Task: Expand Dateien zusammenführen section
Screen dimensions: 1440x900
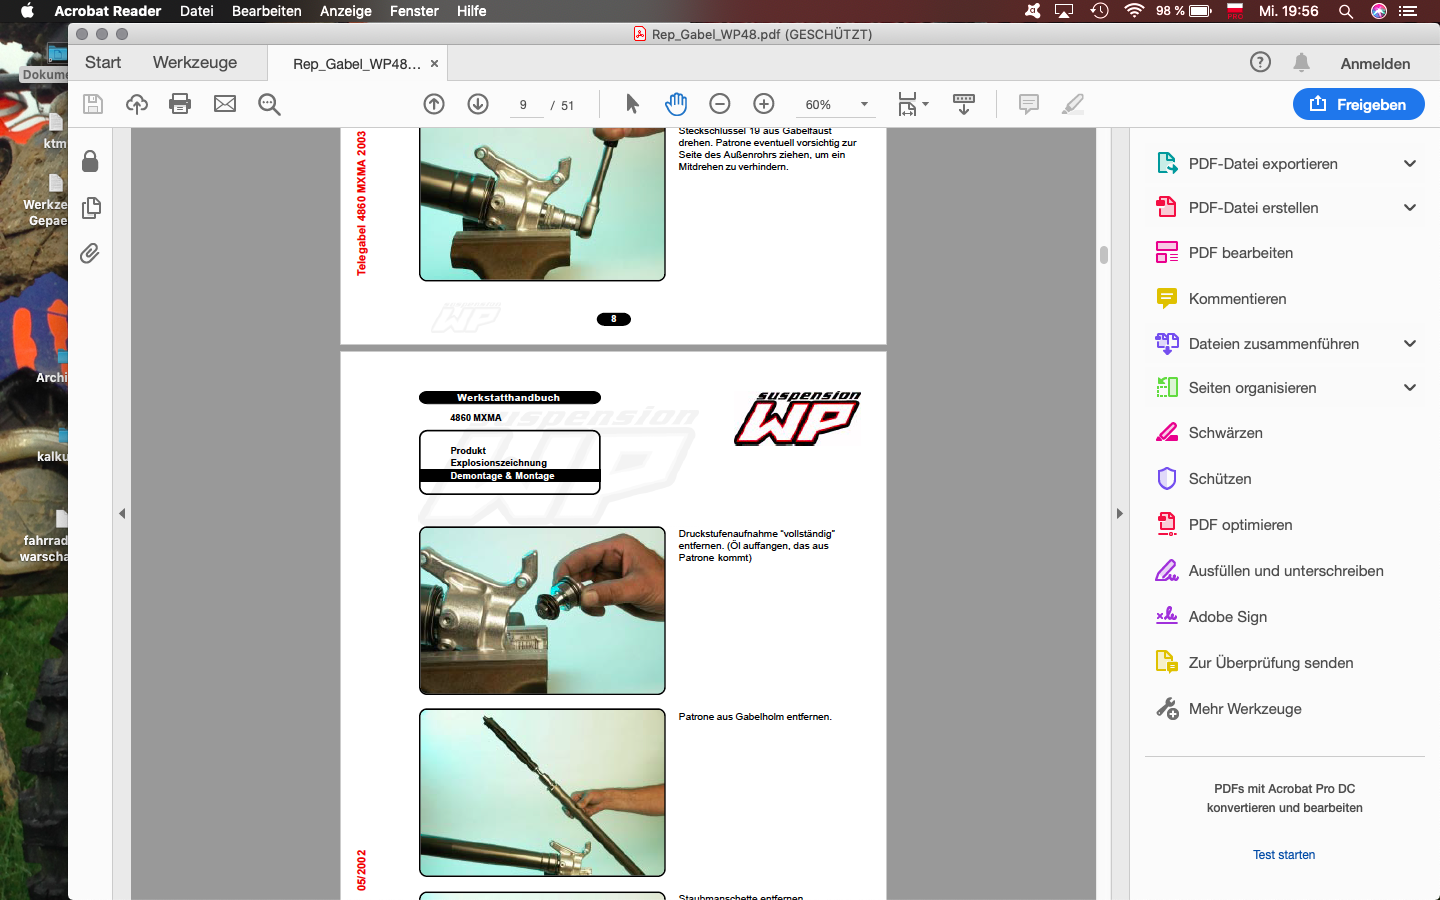Action: 1410,344
